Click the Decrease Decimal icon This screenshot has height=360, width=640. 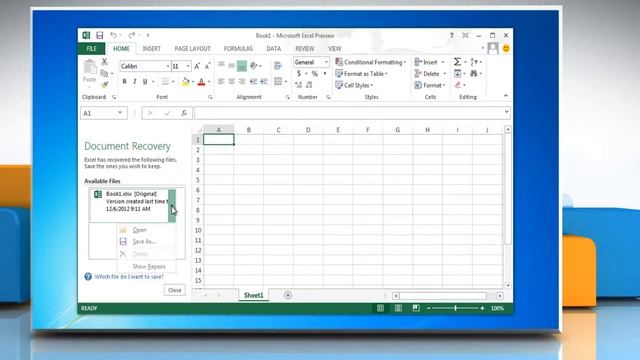pyautogui.click(x=309, y=84)
